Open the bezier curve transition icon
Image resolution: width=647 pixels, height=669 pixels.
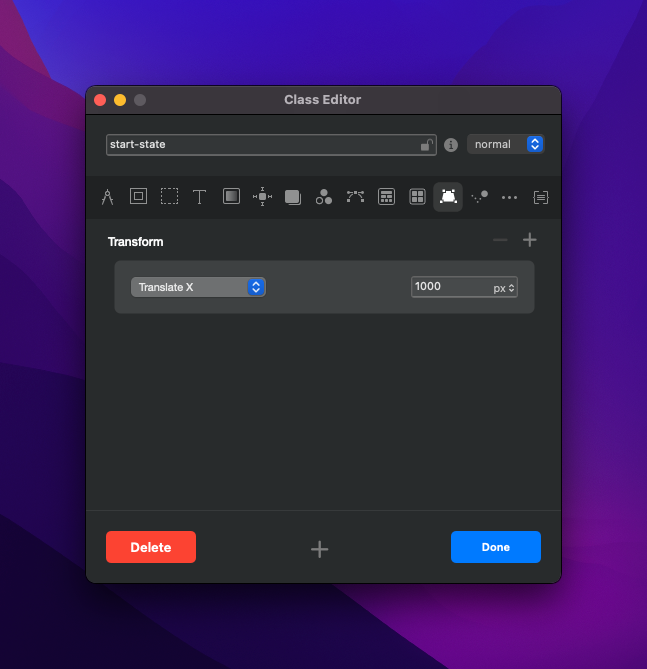tap(355, 197)
